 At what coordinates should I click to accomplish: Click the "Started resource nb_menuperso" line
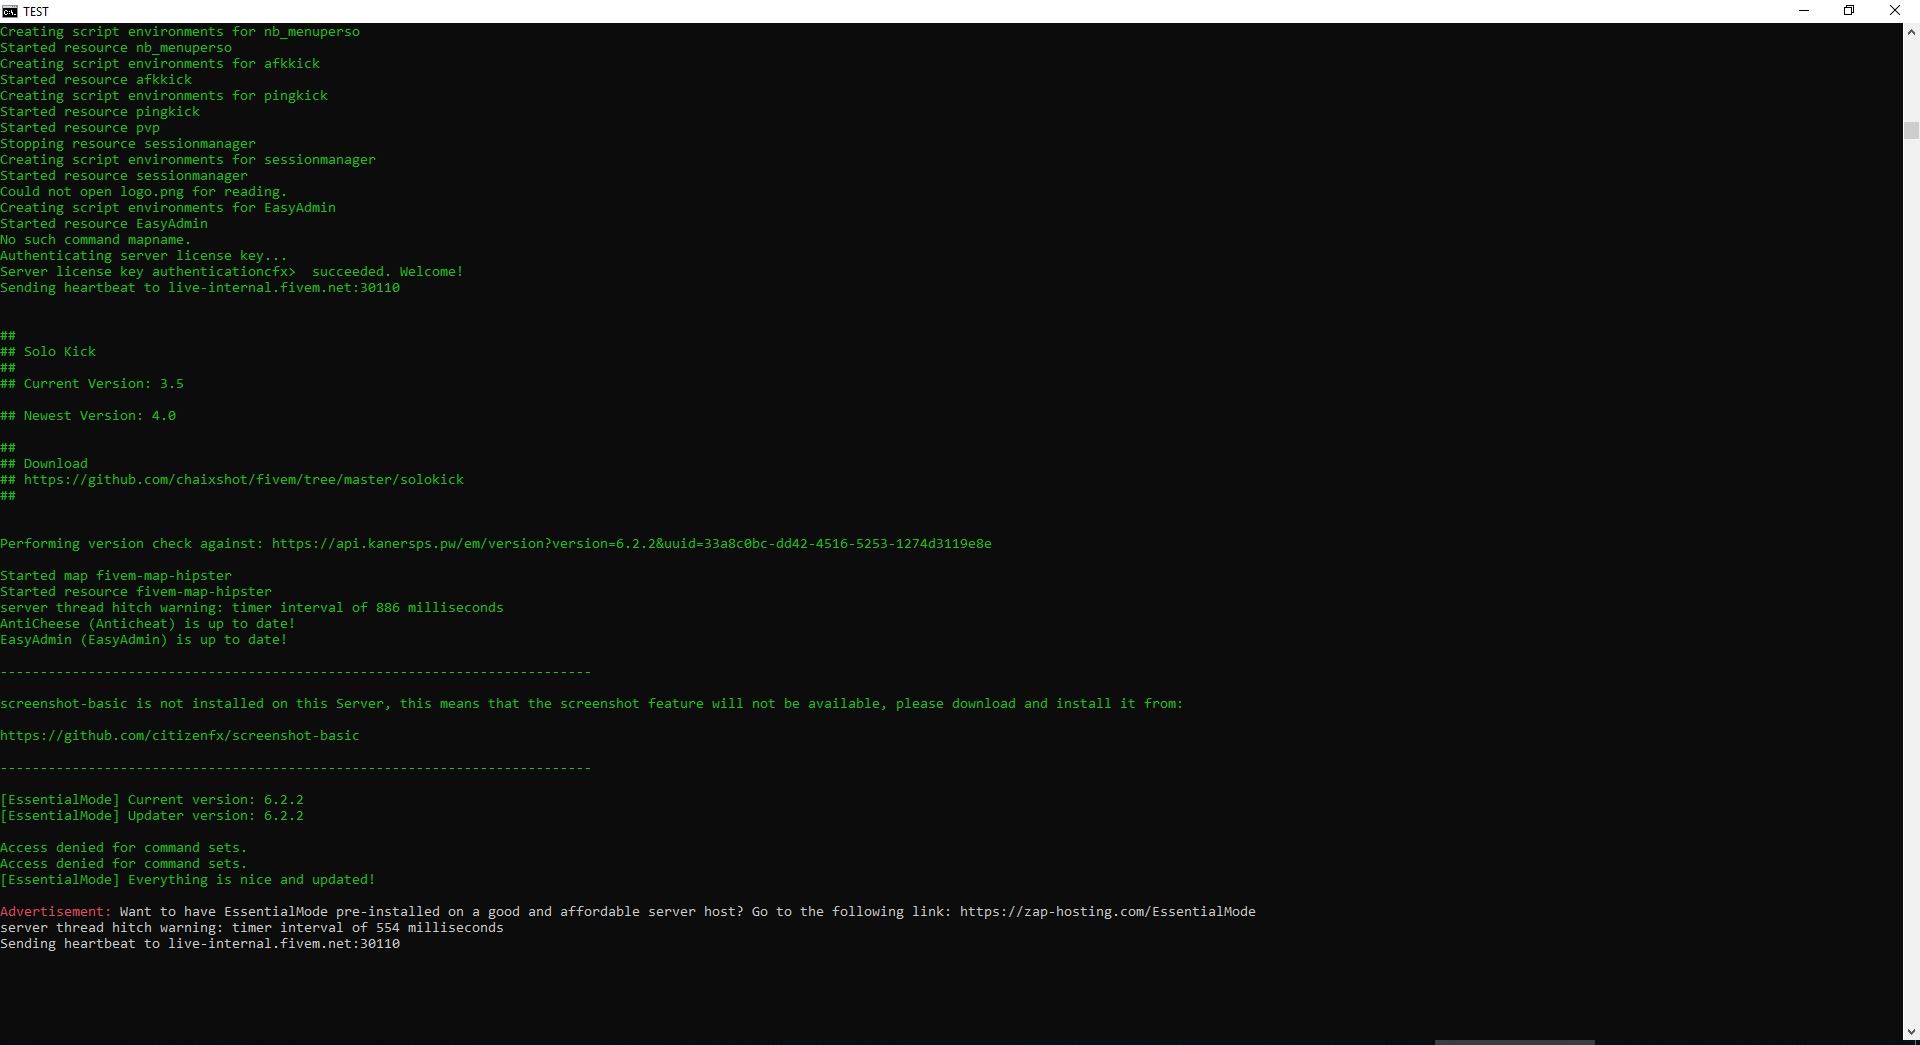pos(116,48)
